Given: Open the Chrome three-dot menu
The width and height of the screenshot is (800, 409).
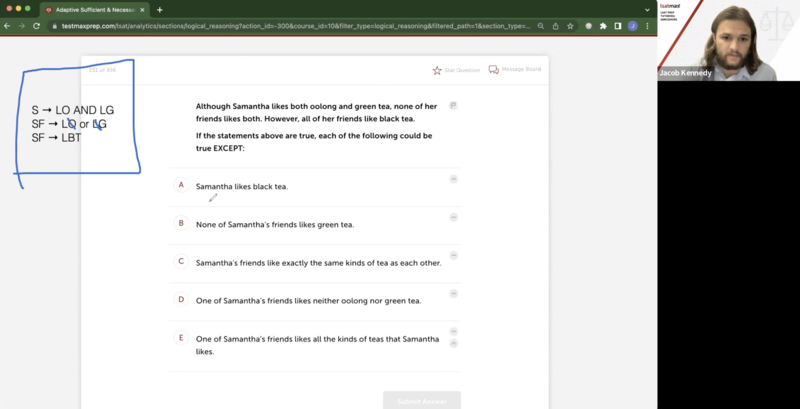Looking at the screenshot, I should pos(647,25).
